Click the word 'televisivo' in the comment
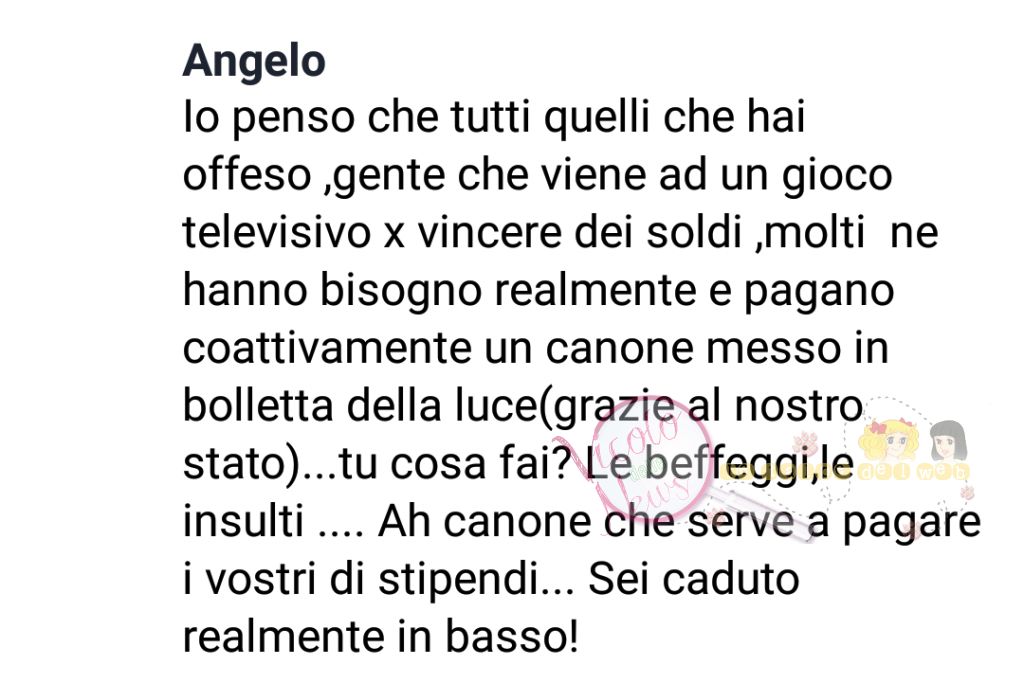Screen dimensions: 1024x683 pos(277,232)
